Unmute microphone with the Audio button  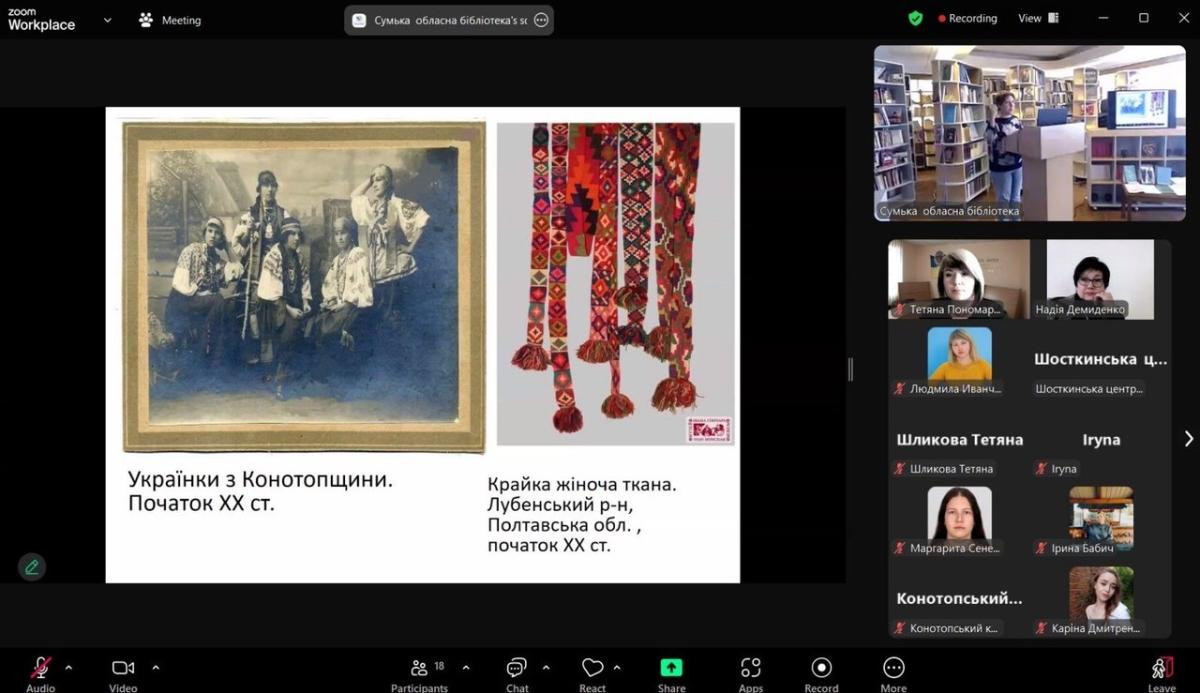coord(41,669)
